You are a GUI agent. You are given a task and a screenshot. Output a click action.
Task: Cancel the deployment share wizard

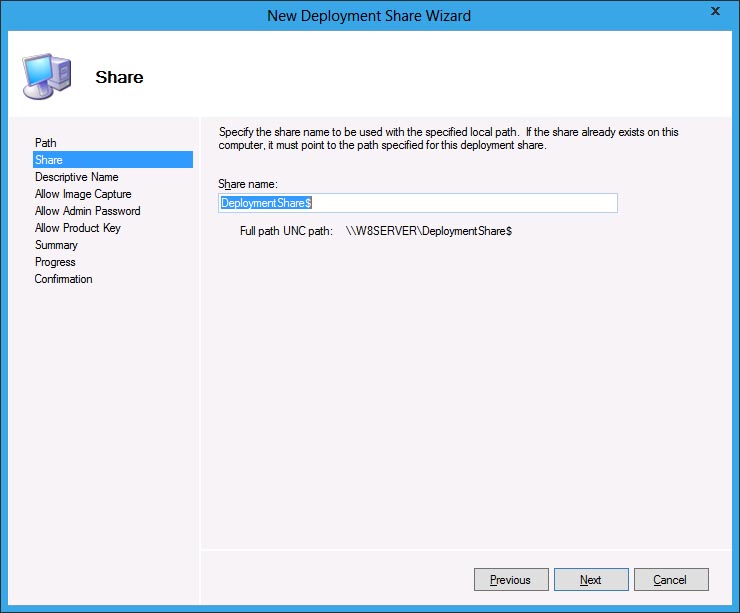670,580
